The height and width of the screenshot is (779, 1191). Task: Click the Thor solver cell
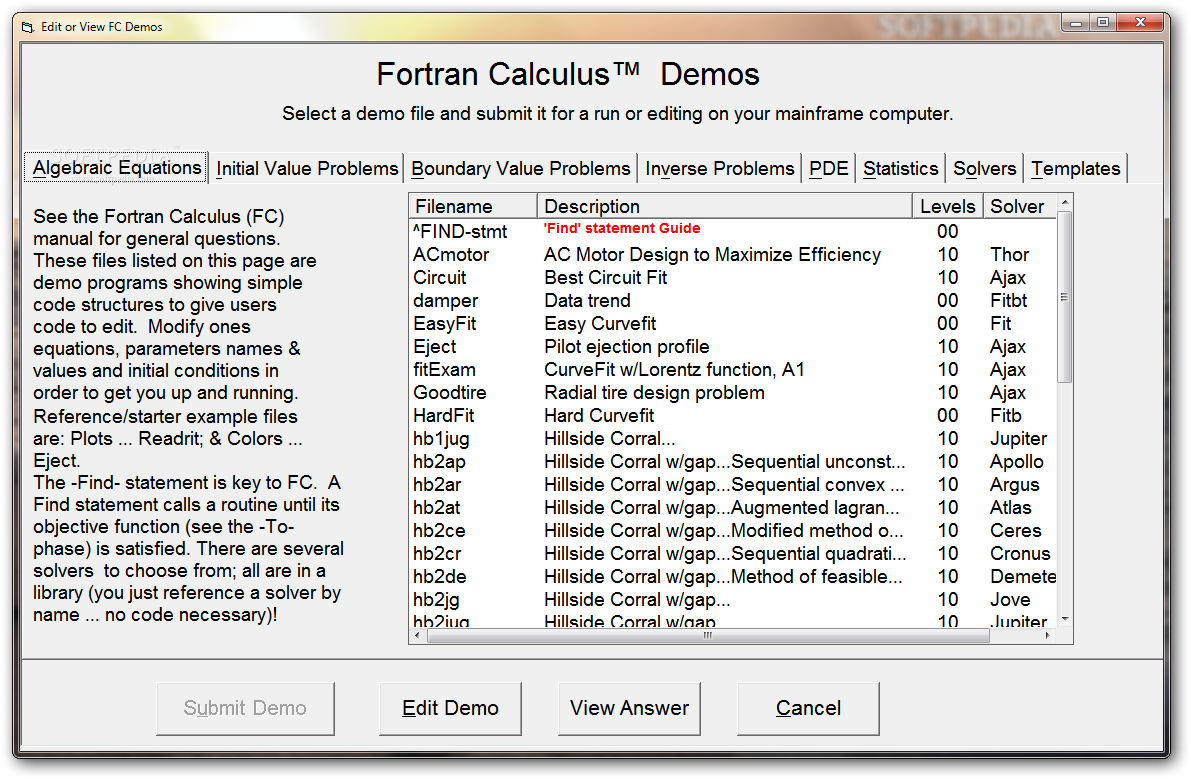click(1009, 255)
